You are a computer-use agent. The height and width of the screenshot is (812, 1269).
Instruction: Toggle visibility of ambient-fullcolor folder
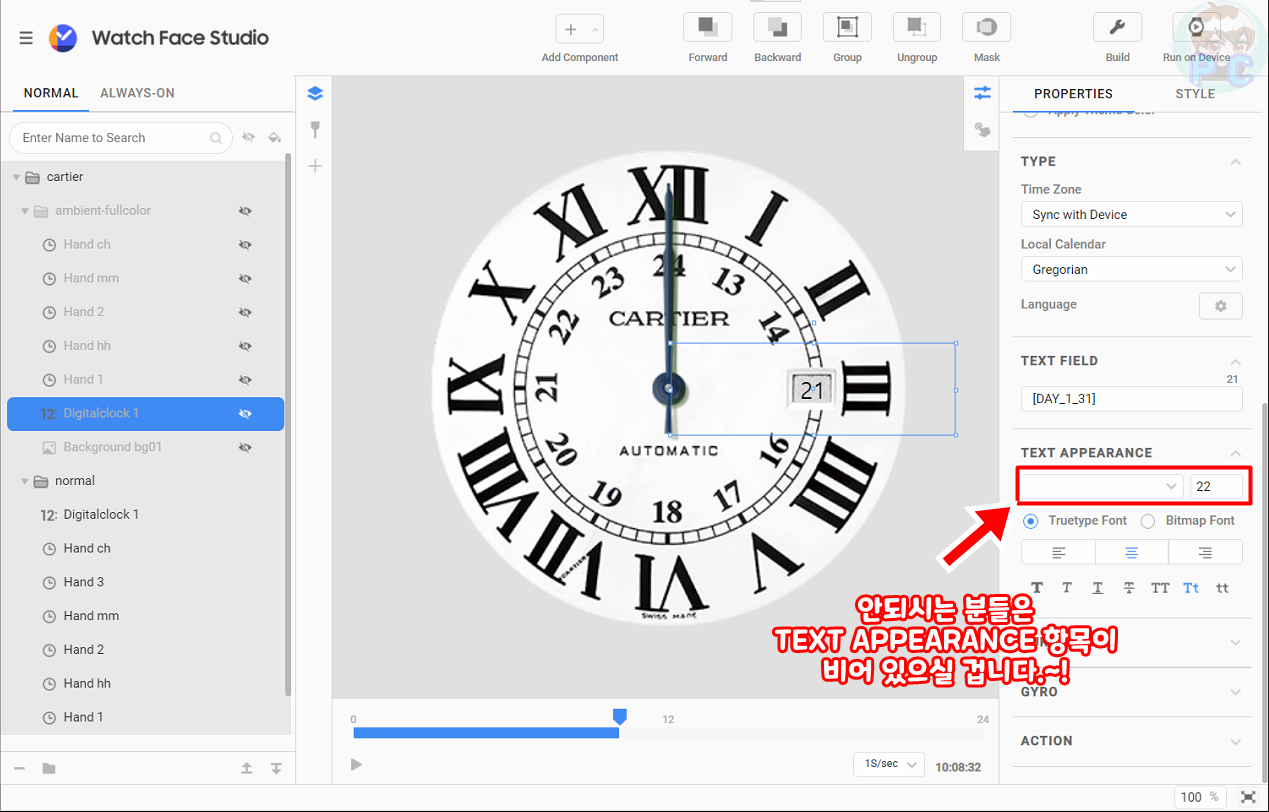[x=245, y=211]
